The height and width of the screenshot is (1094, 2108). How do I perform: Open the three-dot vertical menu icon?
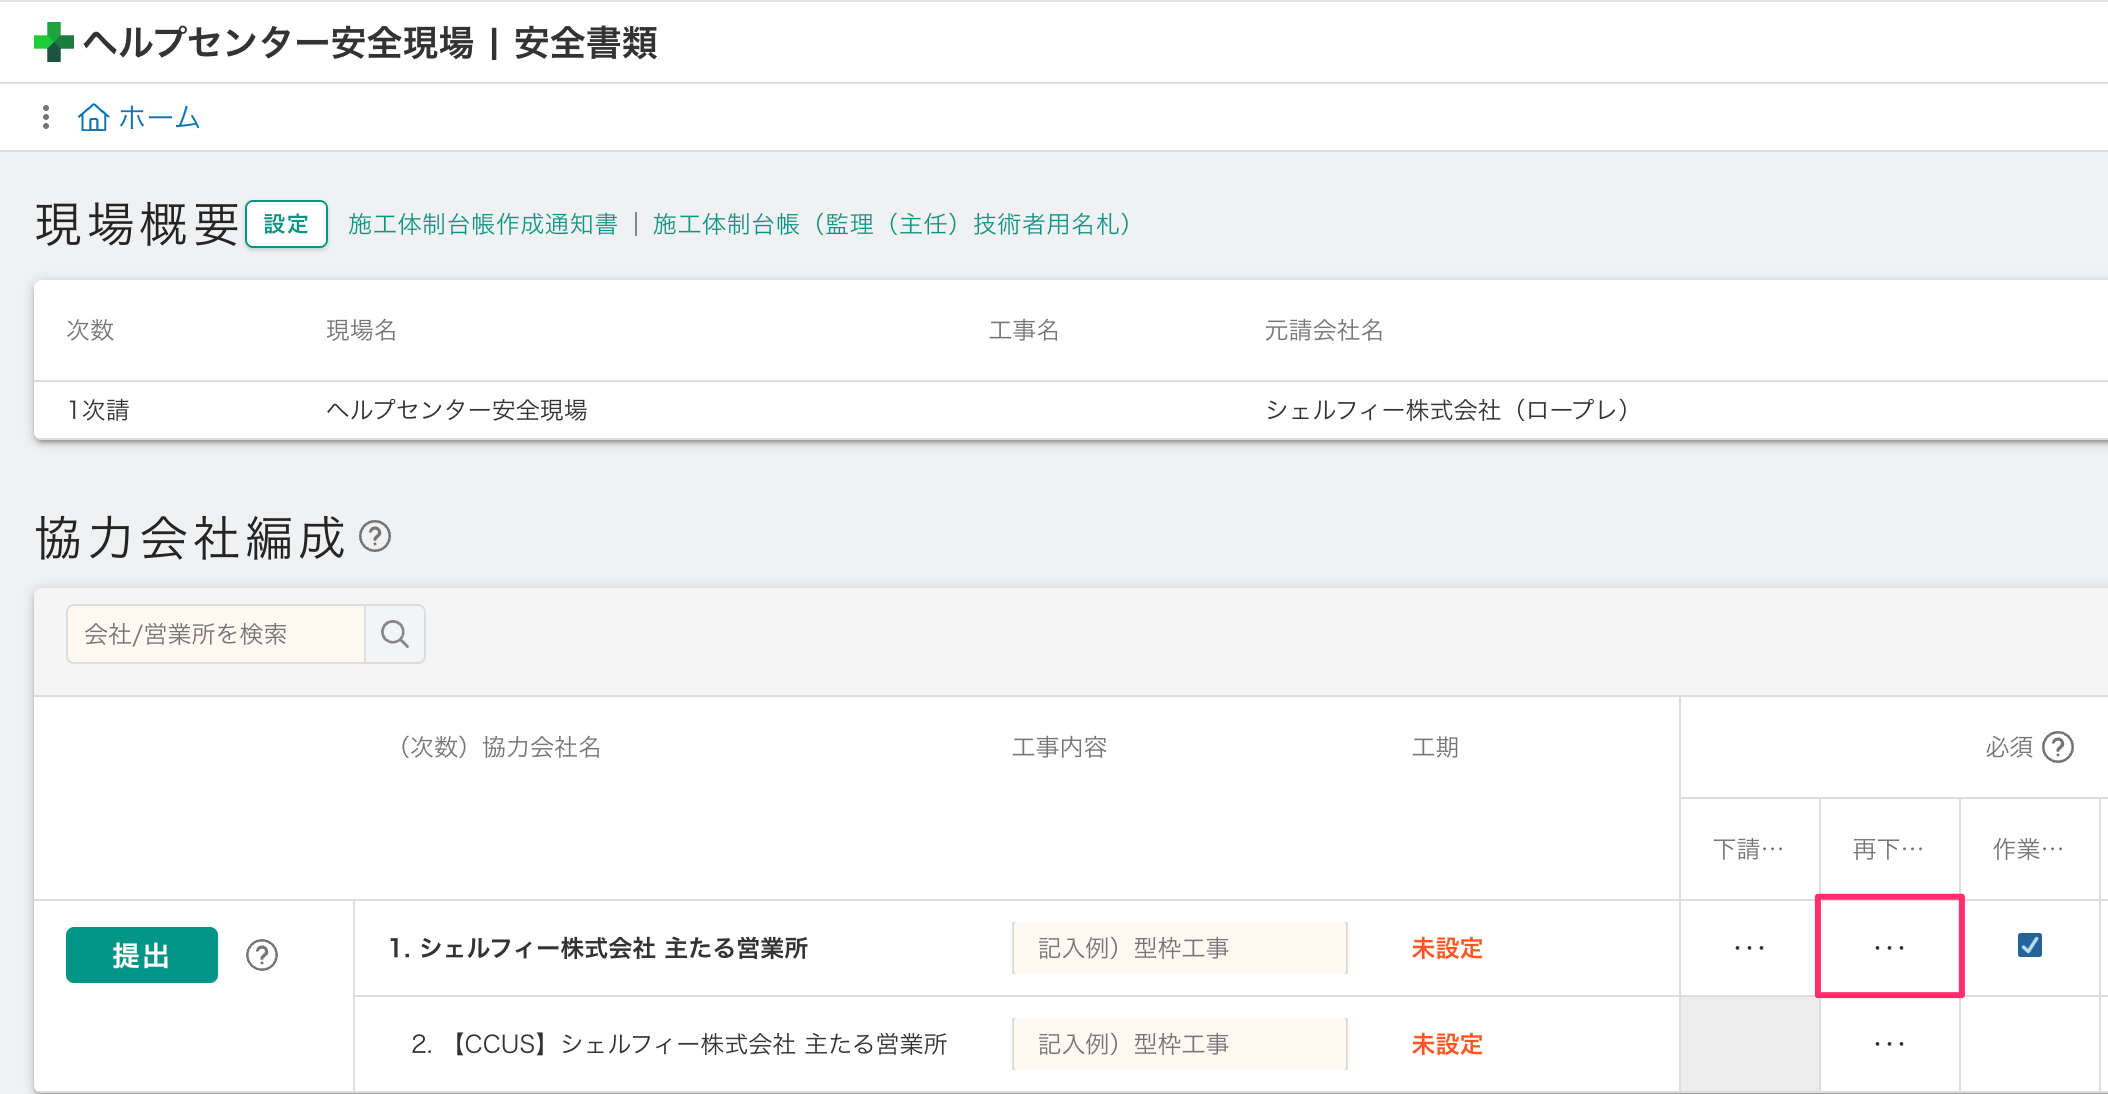click(45, 117)
